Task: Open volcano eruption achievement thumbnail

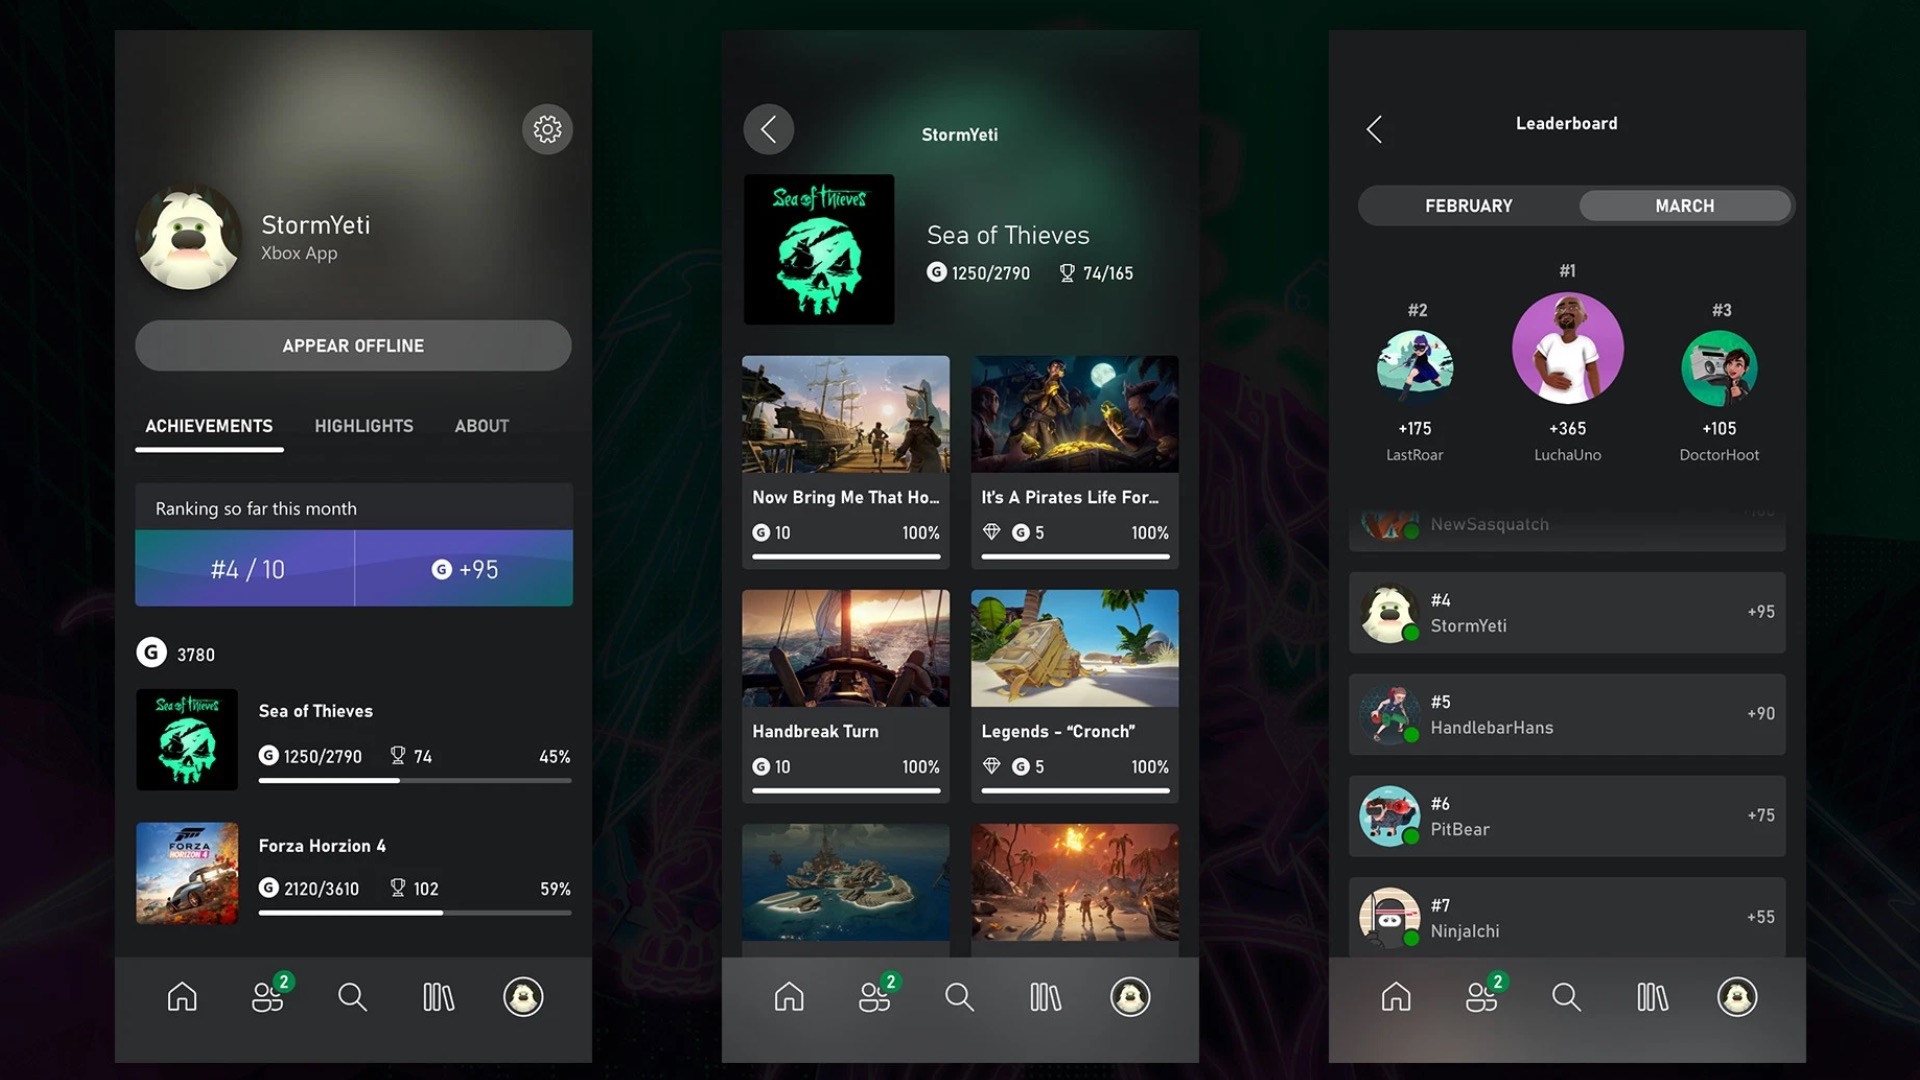Action: pyautogui.click(x=1075, y=883)
